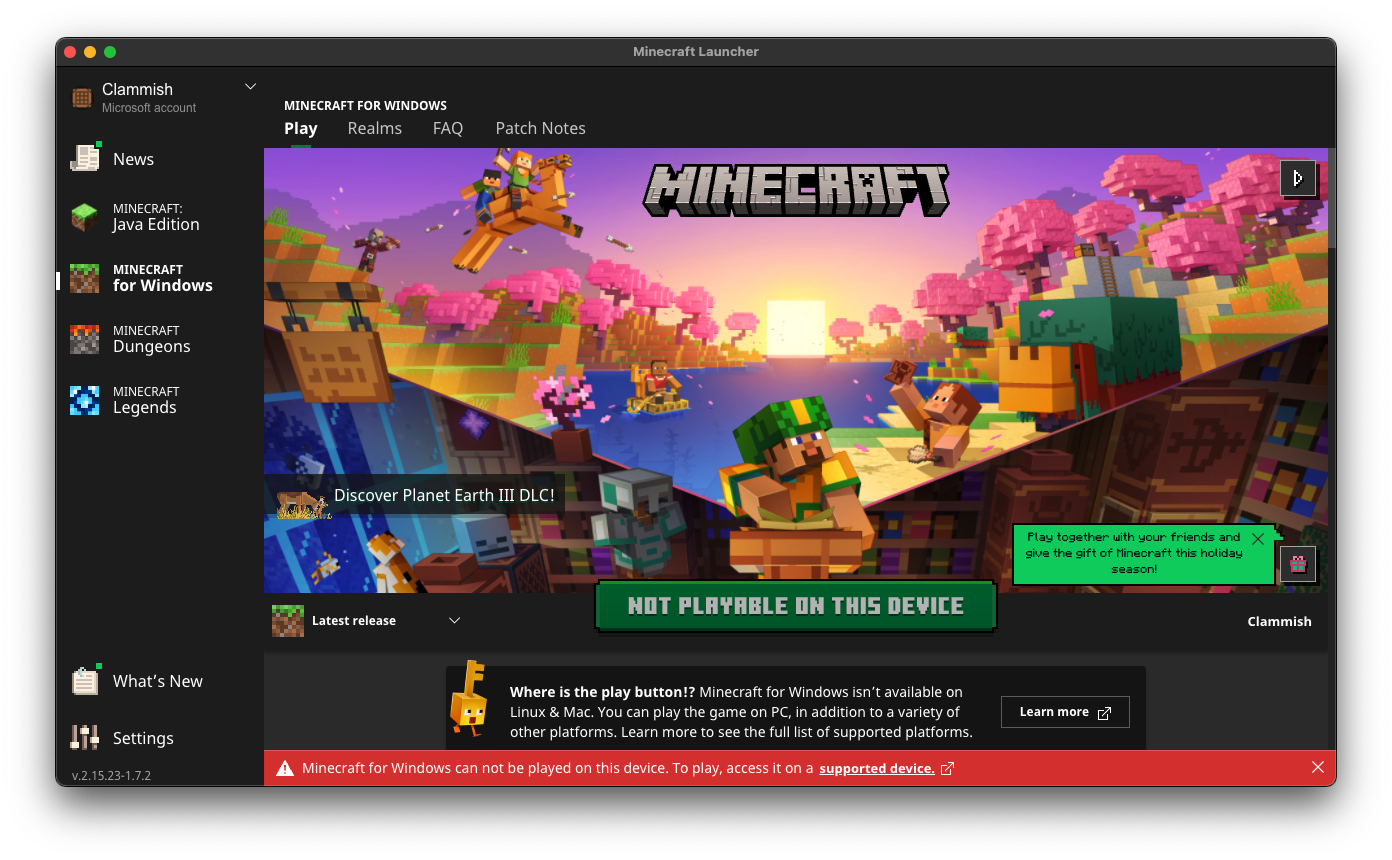Click the grass block icon beside Latest release

[x=288, y=621]
